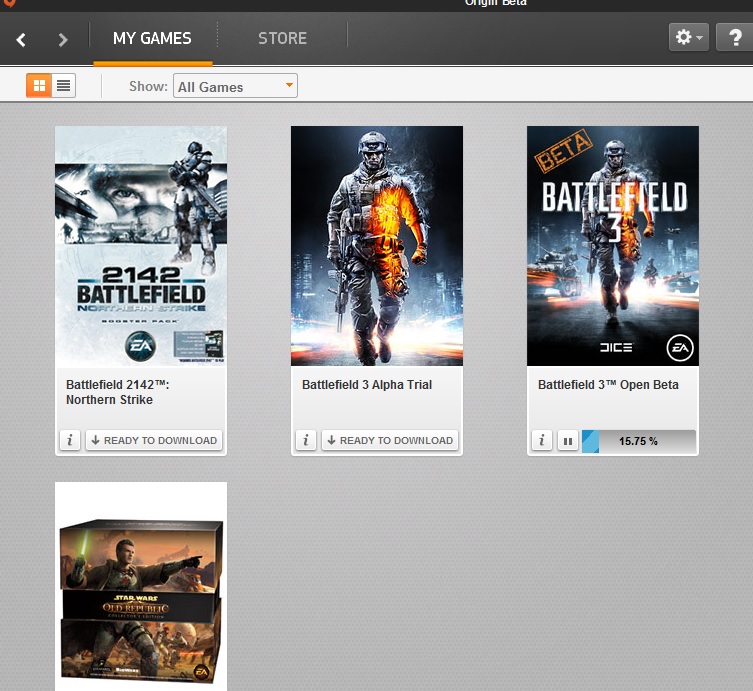Download Battlefield 2142 Northern Strike
Viewport: 753px width, 691px height.
[154, 440]
